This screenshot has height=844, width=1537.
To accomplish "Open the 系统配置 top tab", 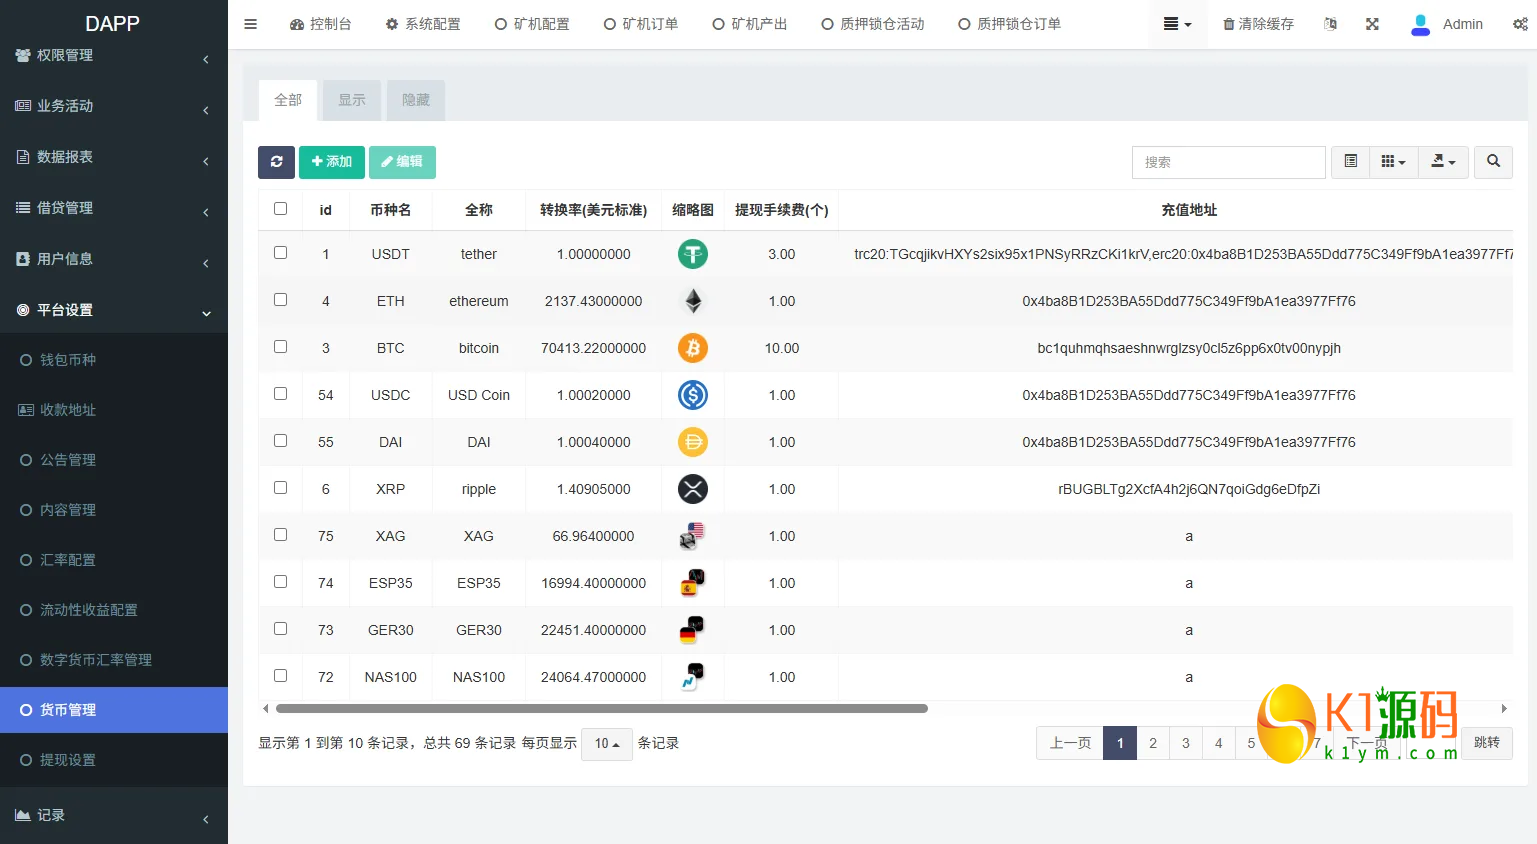I will [x=423, y=24].
